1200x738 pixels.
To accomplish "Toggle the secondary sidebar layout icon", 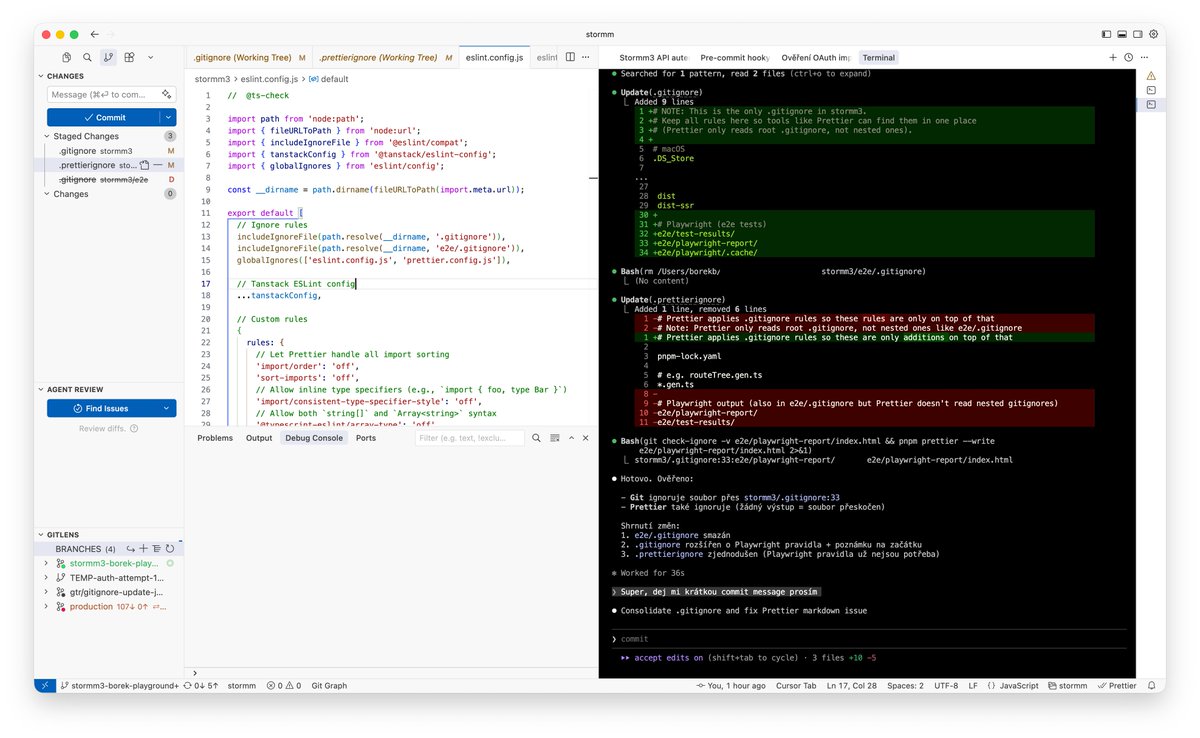I will (x=1138, y=34).
